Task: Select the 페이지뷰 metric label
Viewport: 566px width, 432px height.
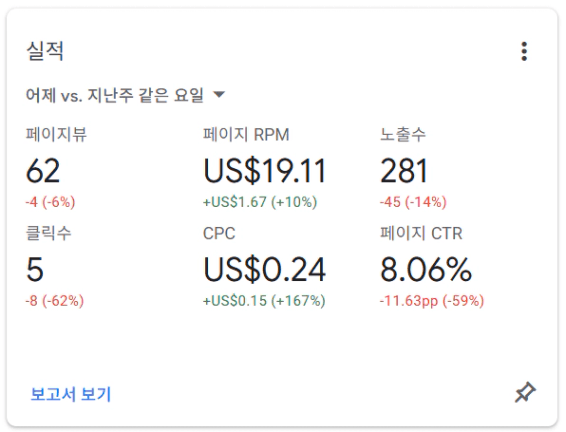Action: click(56, 134)
